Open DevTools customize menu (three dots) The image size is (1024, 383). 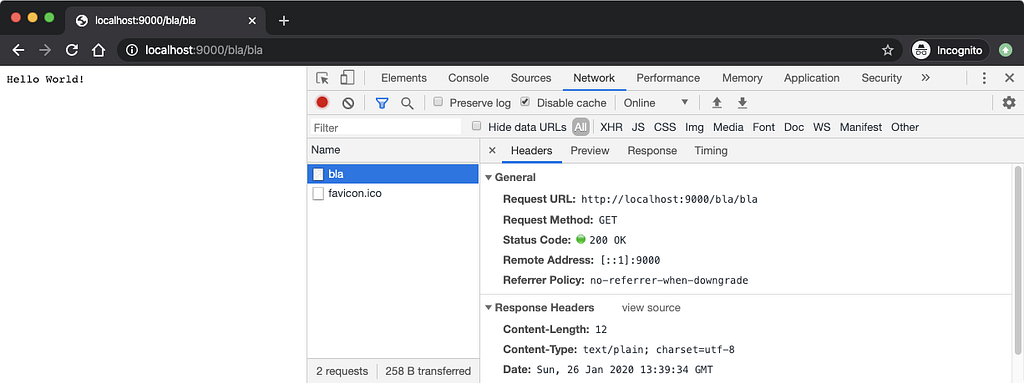point(984,78)
